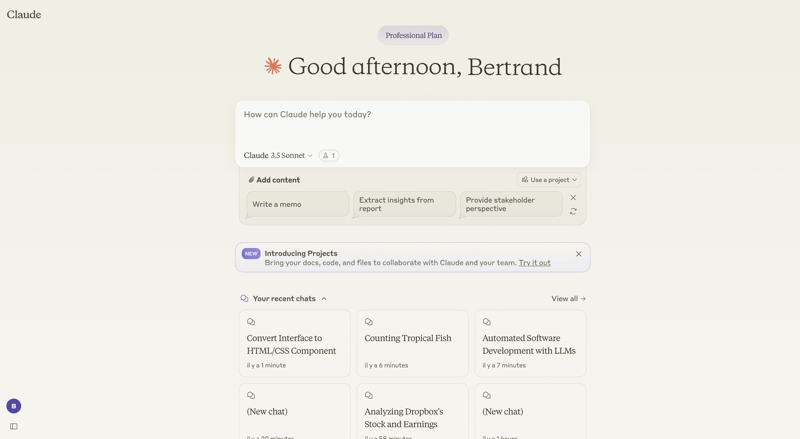Open 'Convert Interface to HTML/CSS Component' chat
Screen dimensions: 800x439
(x=295, y=343)
